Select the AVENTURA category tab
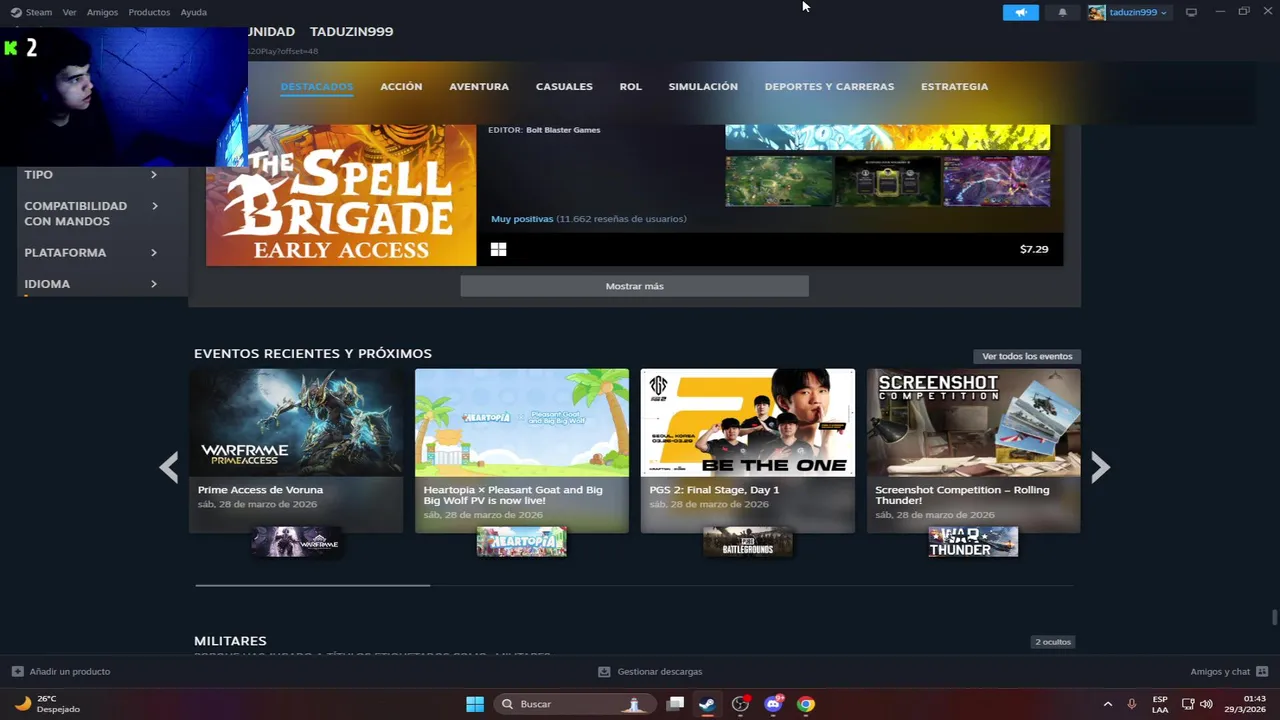 479,86
